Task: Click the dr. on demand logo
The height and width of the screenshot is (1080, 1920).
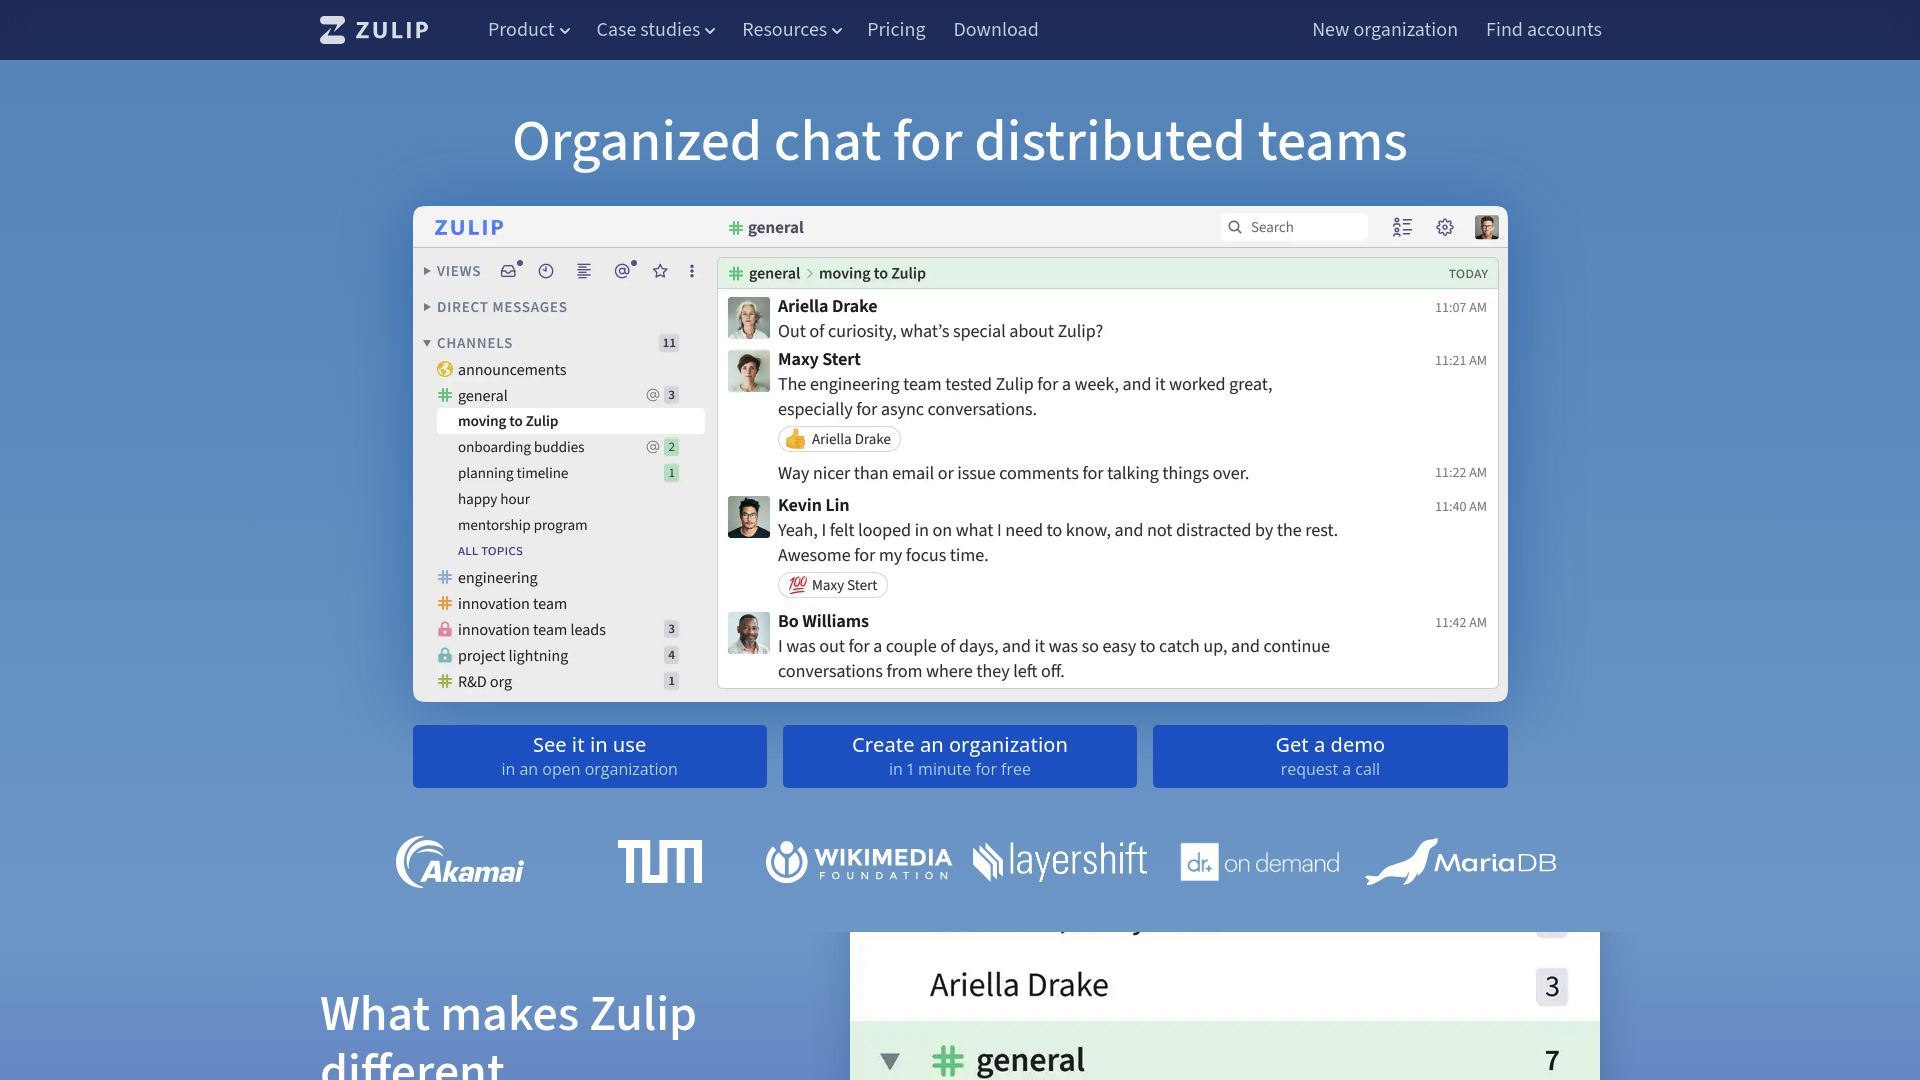Action: click(x=1260, y=862)
